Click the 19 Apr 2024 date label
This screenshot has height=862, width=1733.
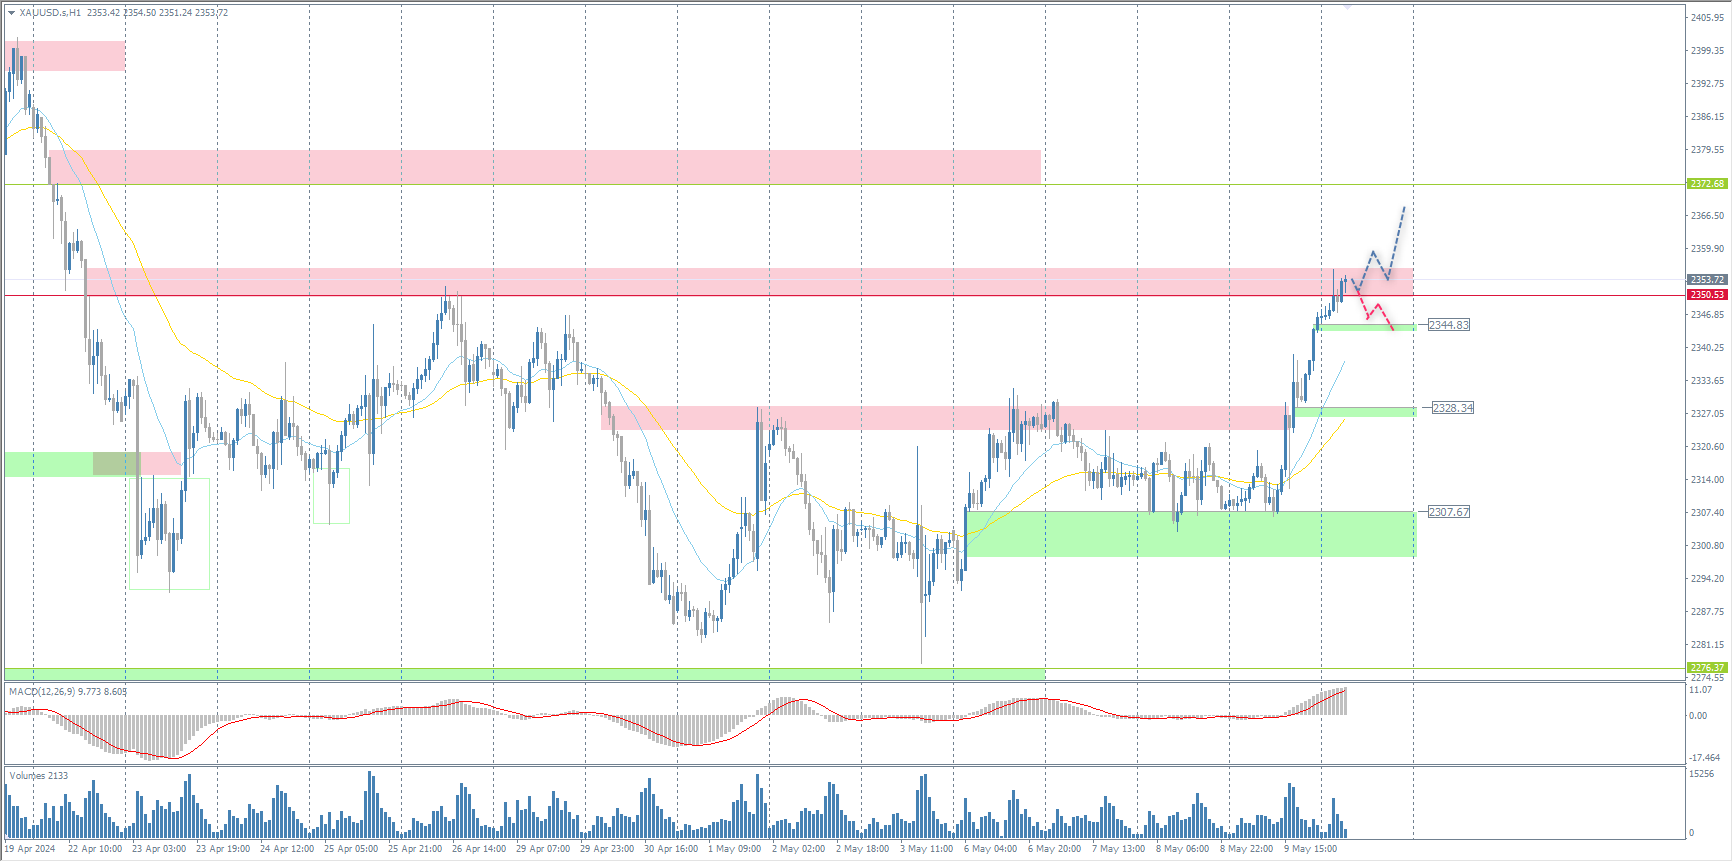pyautogui.click(x=30, y=849)
